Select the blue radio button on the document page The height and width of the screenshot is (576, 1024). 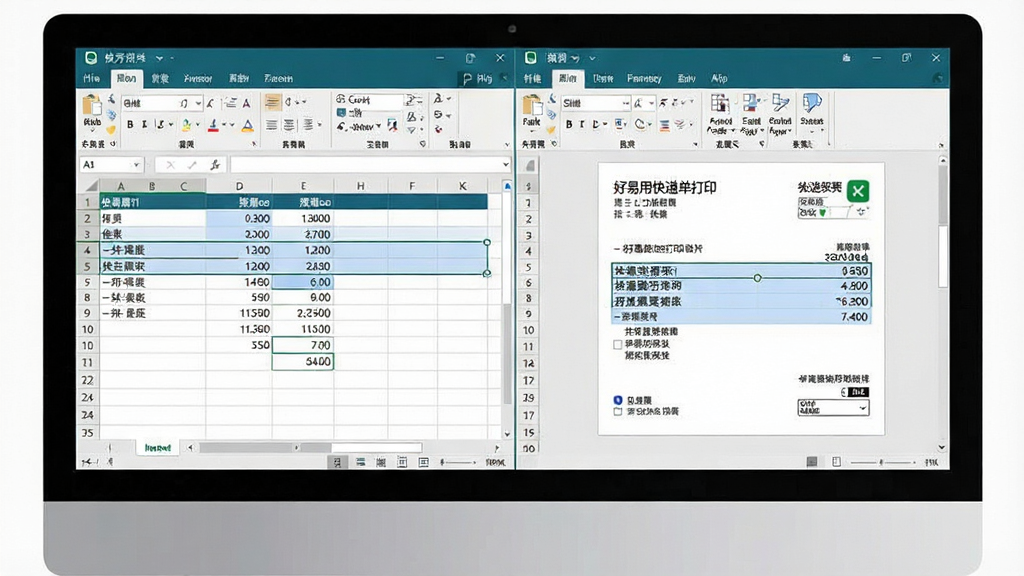[x=618, y=400]
